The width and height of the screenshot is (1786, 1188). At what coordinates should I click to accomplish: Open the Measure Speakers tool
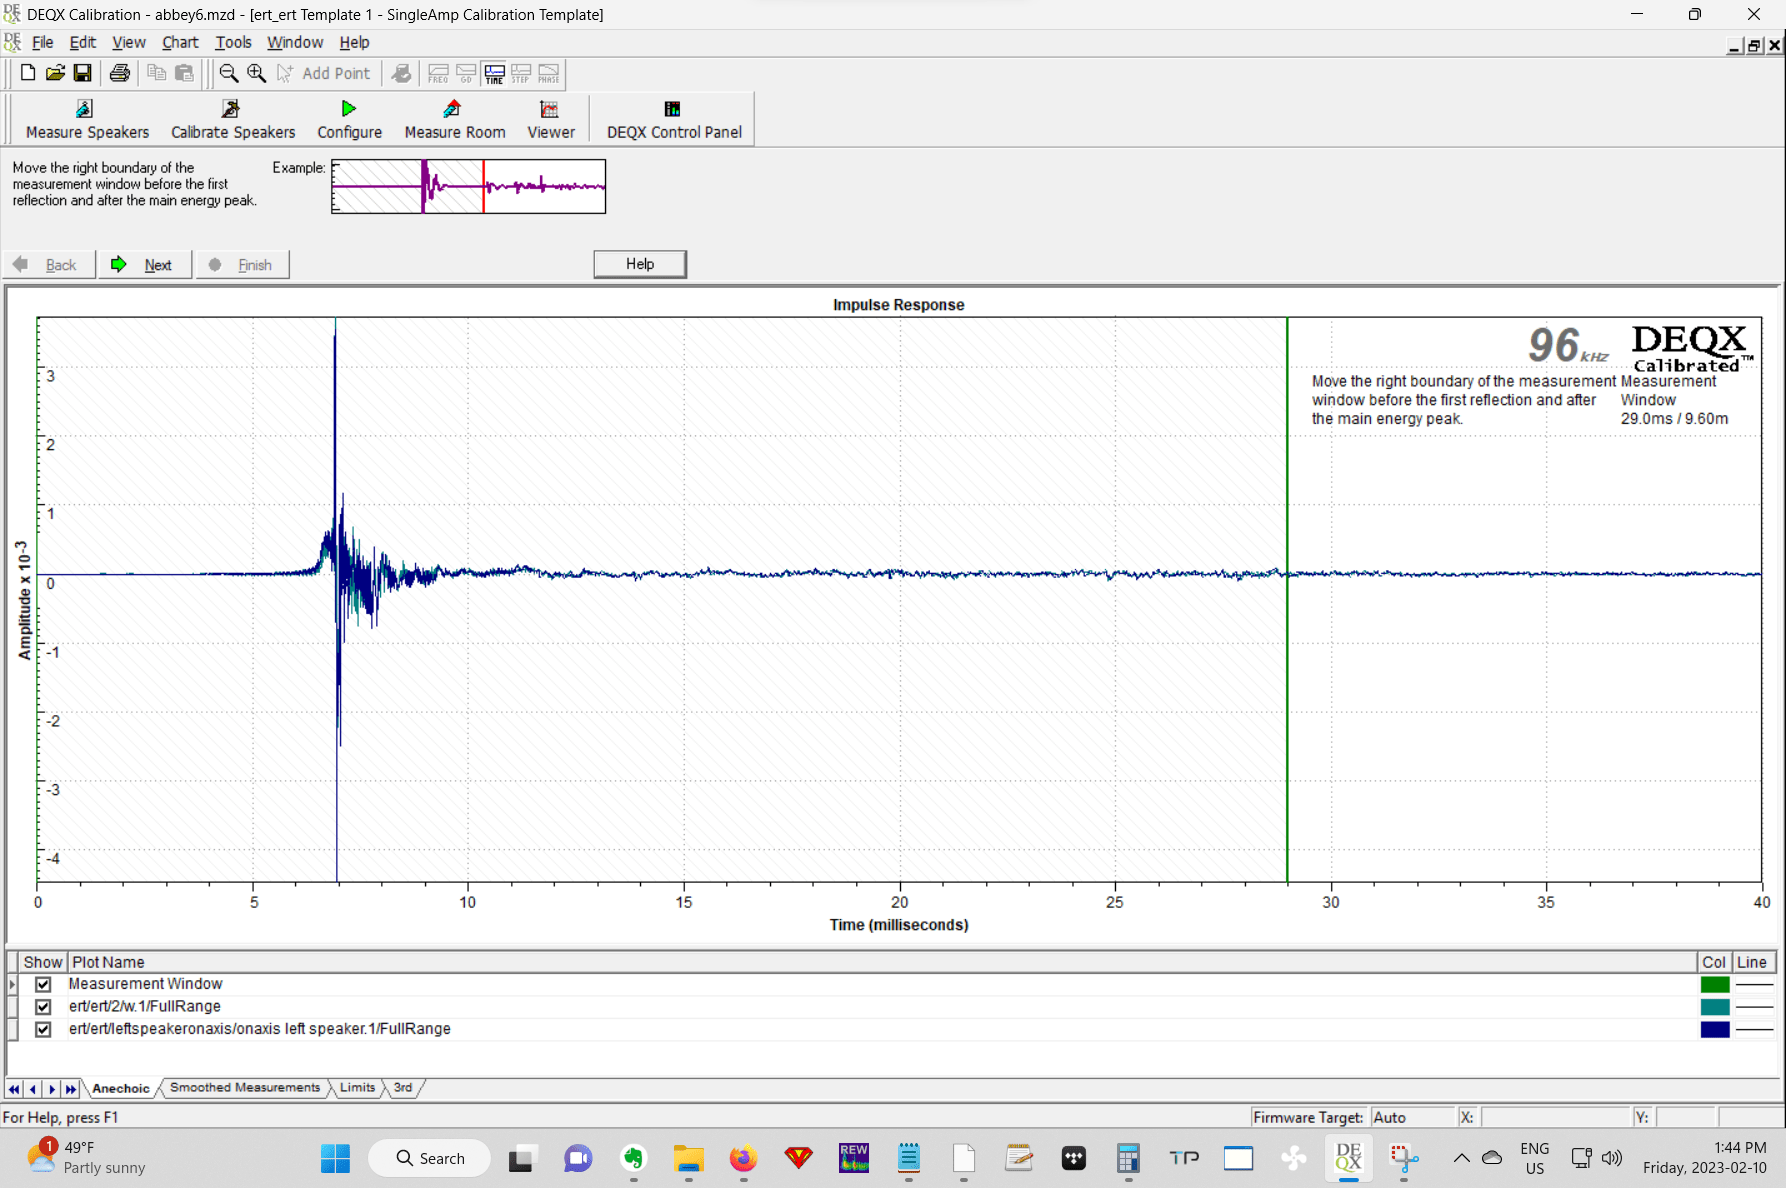pyautogui.click(x=87, y=120)
